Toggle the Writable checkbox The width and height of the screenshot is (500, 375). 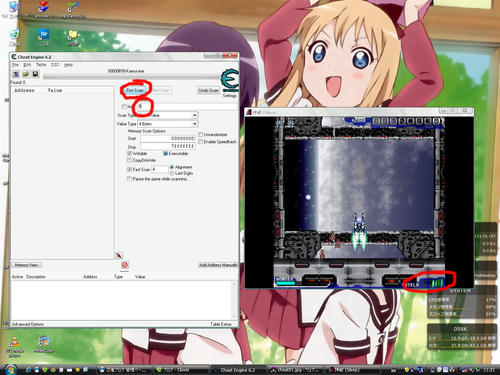click(x=130, y=153)
